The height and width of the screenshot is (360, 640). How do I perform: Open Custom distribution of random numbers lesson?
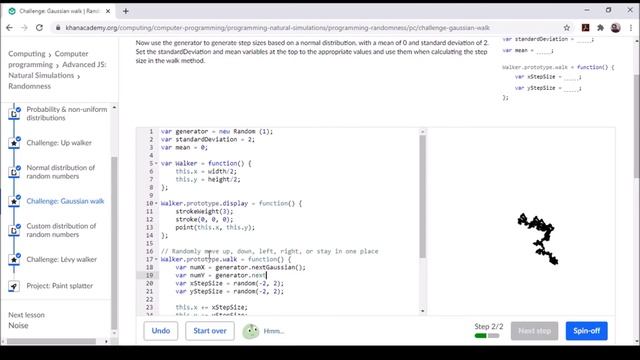pos(61,230)
